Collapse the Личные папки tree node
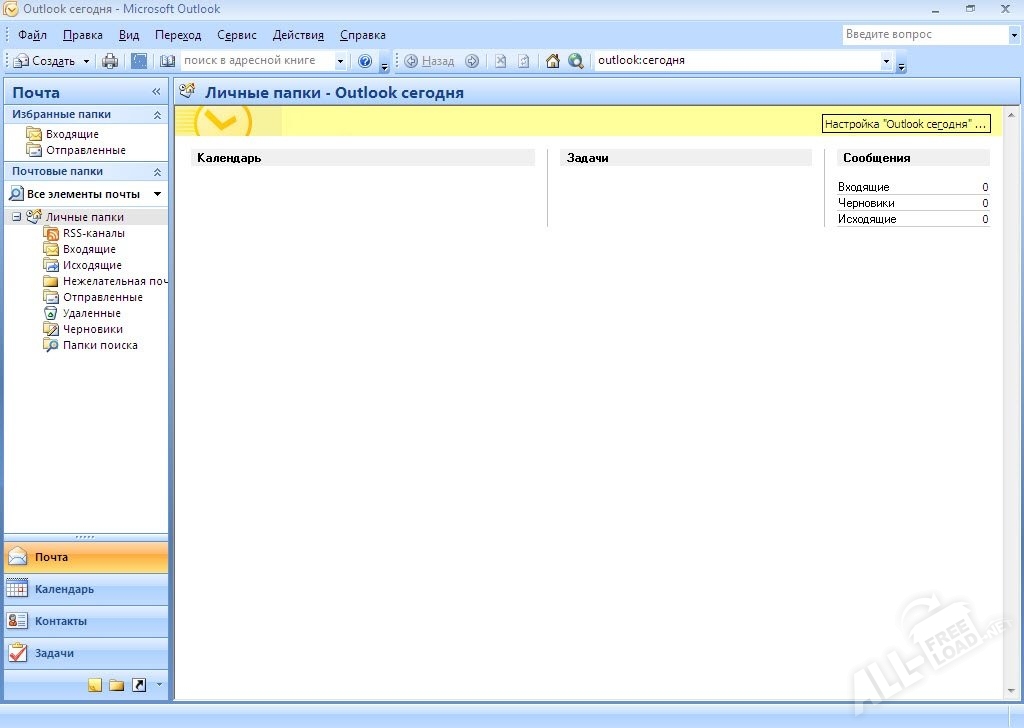Image resolution: width=1024 pixels, height=728 pixels. pyautogui.click(x=16, y=216)
